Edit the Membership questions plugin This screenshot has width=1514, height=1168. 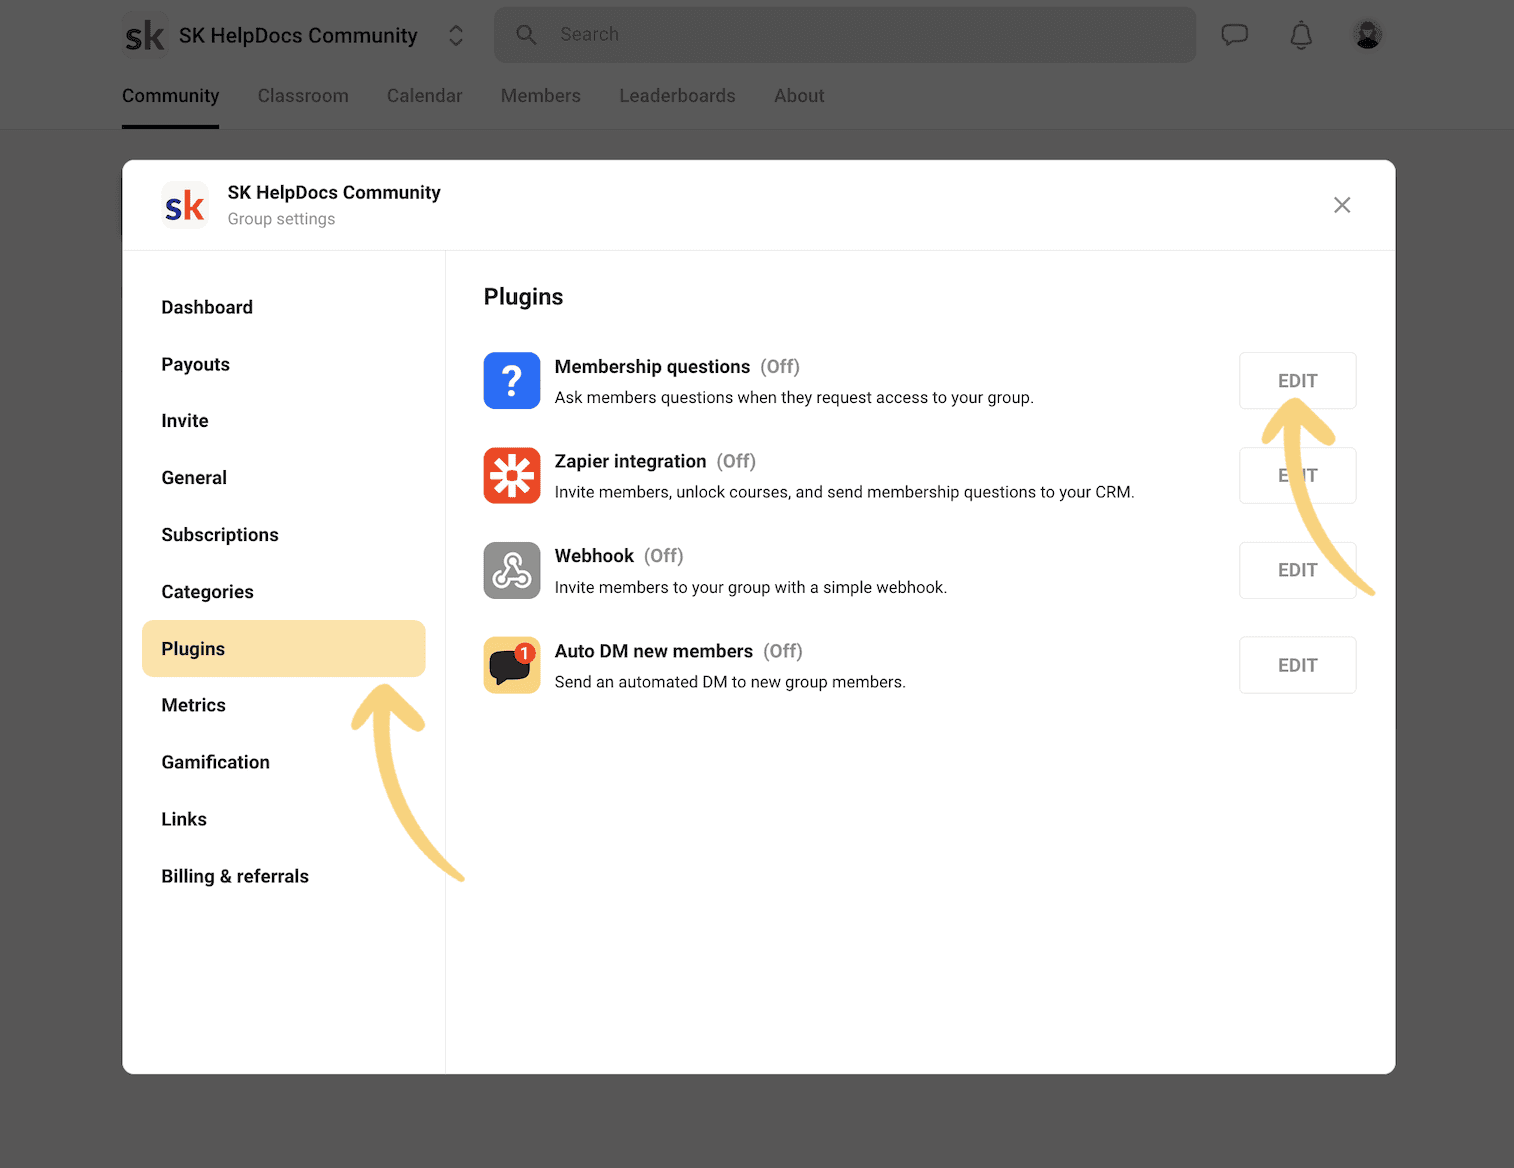click(1297, 381)
